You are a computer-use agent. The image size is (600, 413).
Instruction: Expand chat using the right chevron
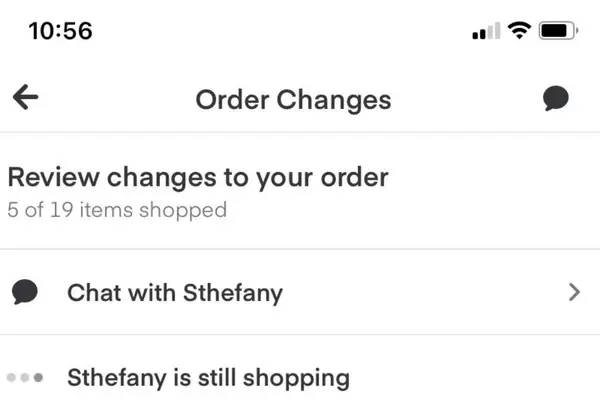click(574, 292)
